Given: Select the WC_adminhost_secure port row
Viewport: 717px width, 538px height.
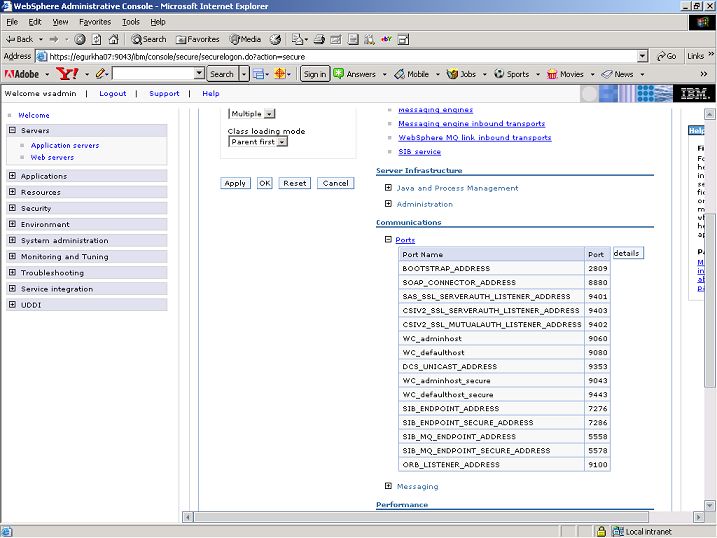Looking at the screenshot, I should [x=504, y=380].
